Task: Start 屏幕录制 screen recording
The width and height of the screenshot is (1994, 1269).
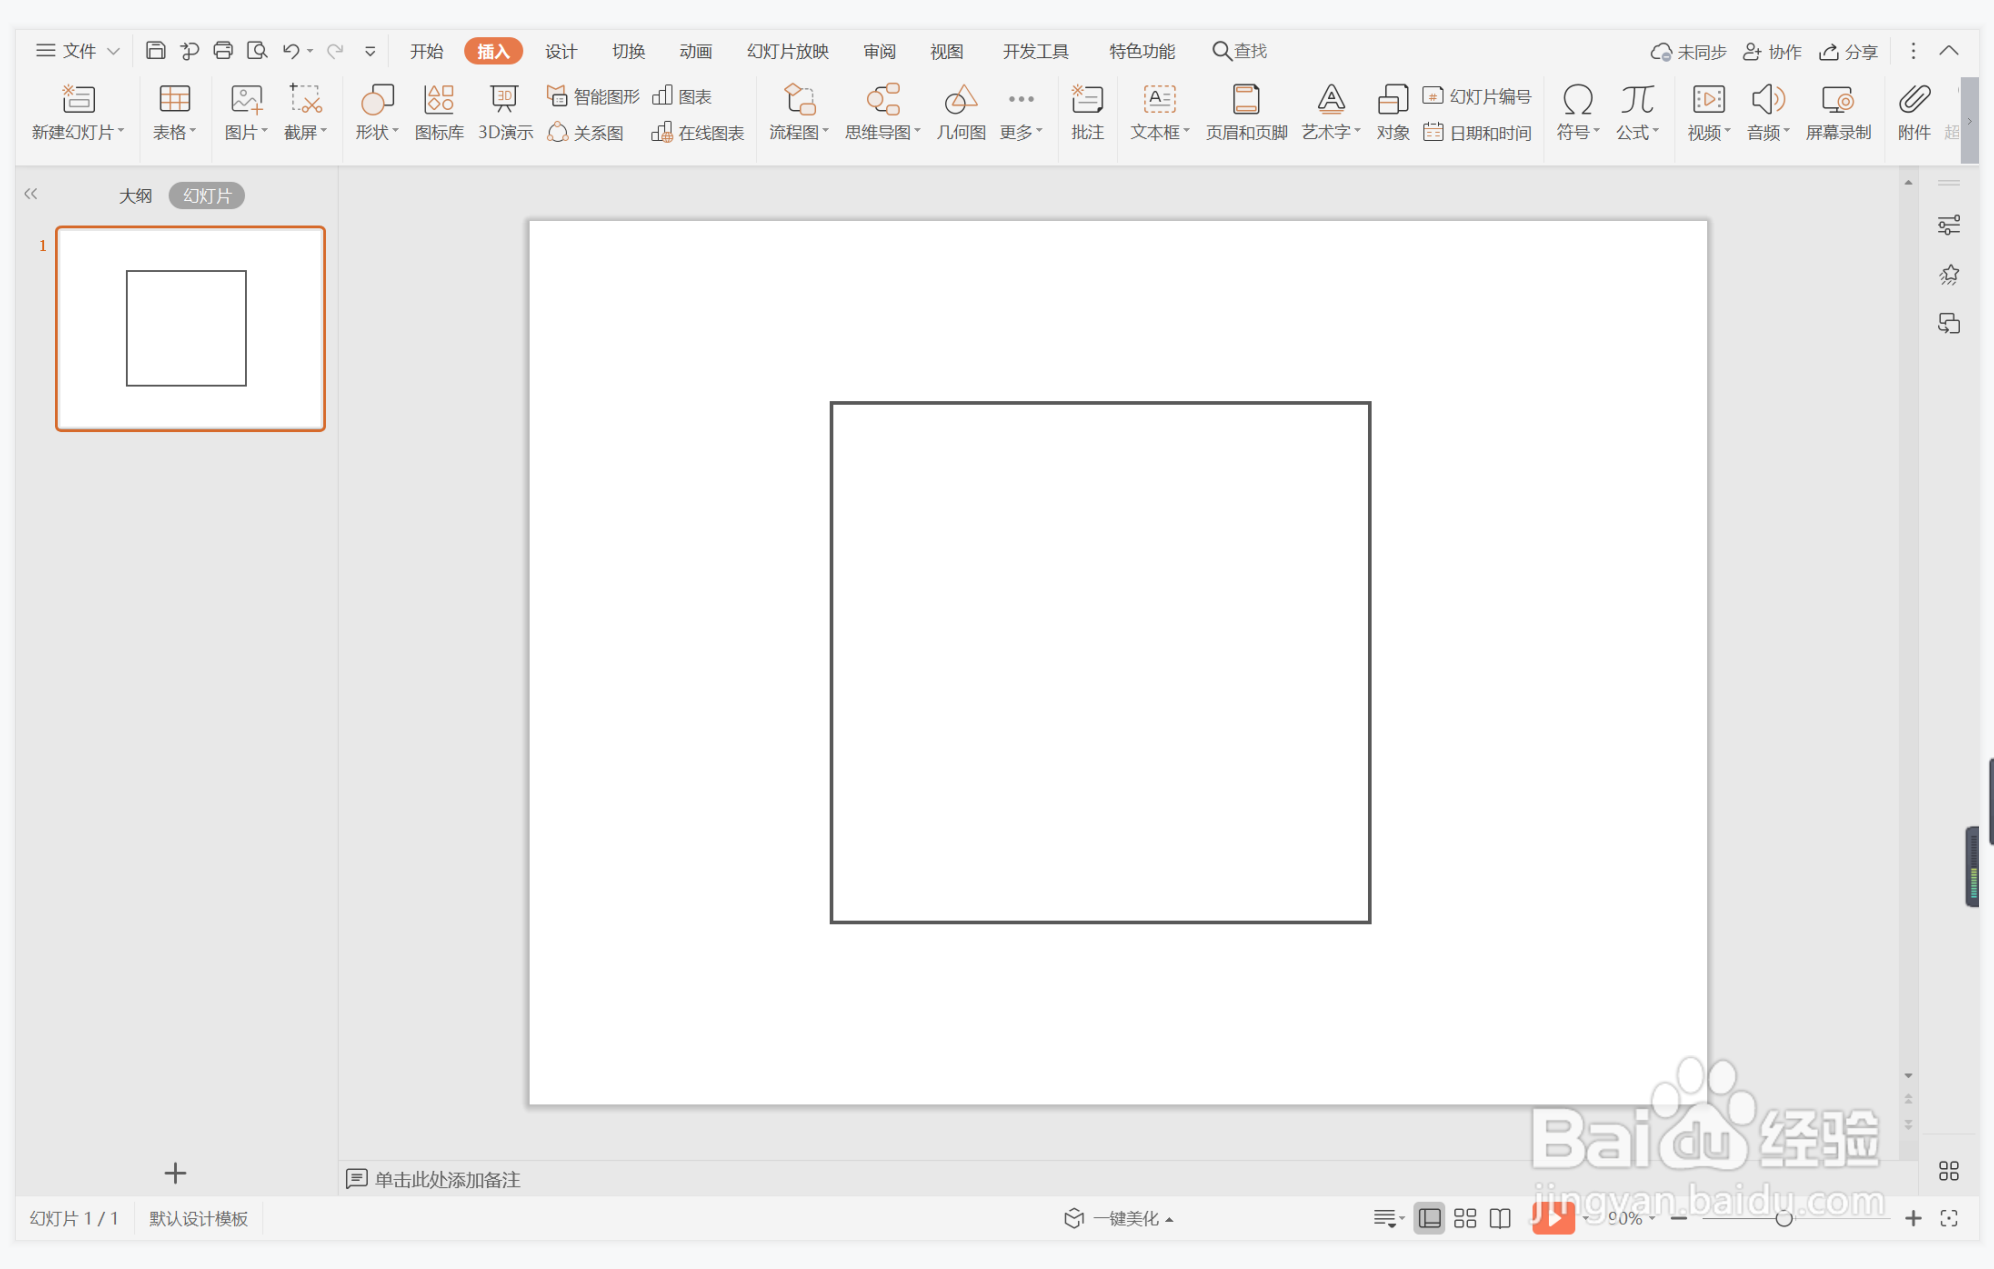Action: (1837, 100)
